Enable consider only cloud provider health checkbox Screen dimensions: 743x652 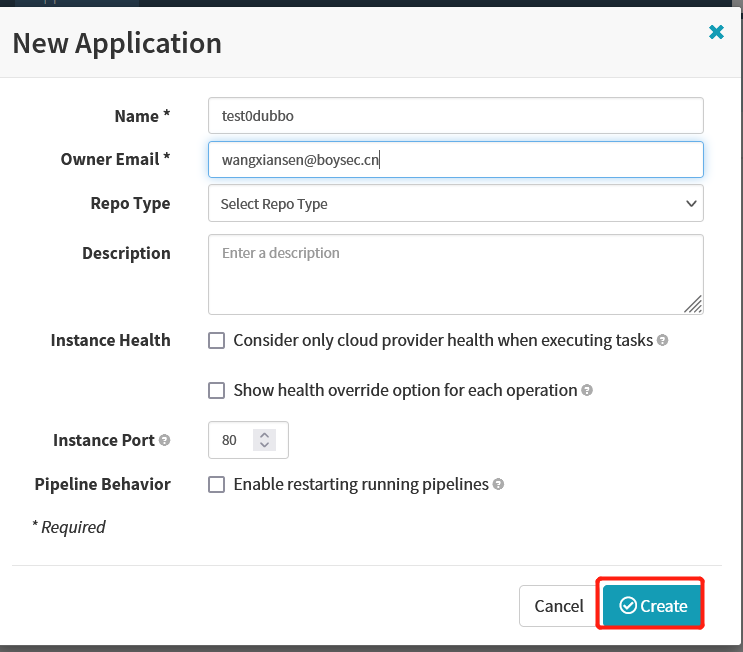[217, 340]
